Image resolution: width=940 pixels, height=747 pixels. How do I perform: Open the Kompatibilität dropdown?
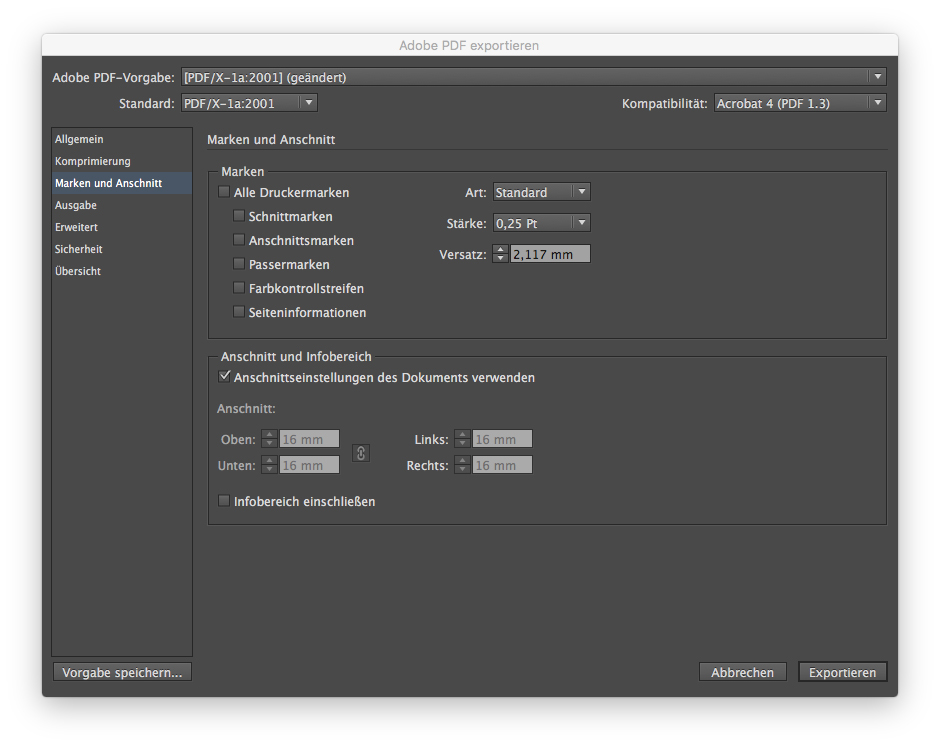tap(800, 103)
